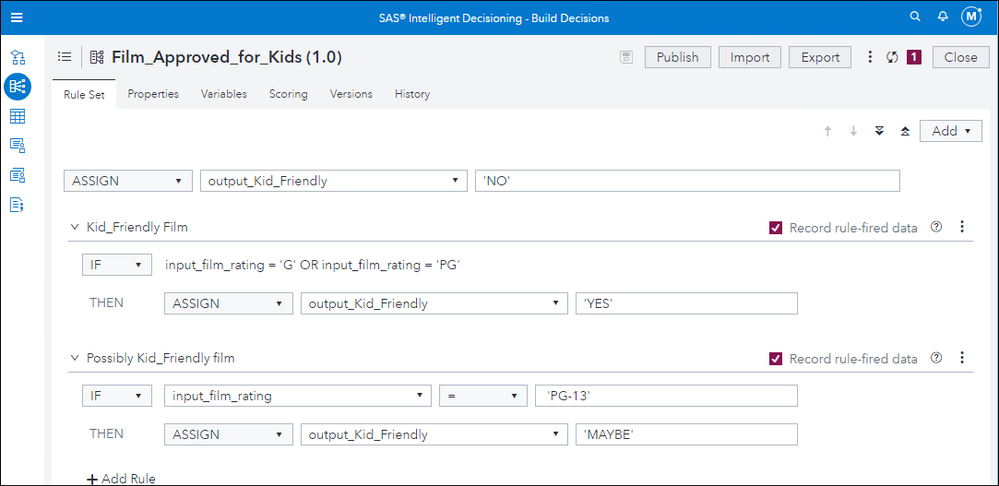Uncheck Record rule-fired data for Kid_Friendly Film
Viewport: 999px width, 486px height.
coord(776,228)
